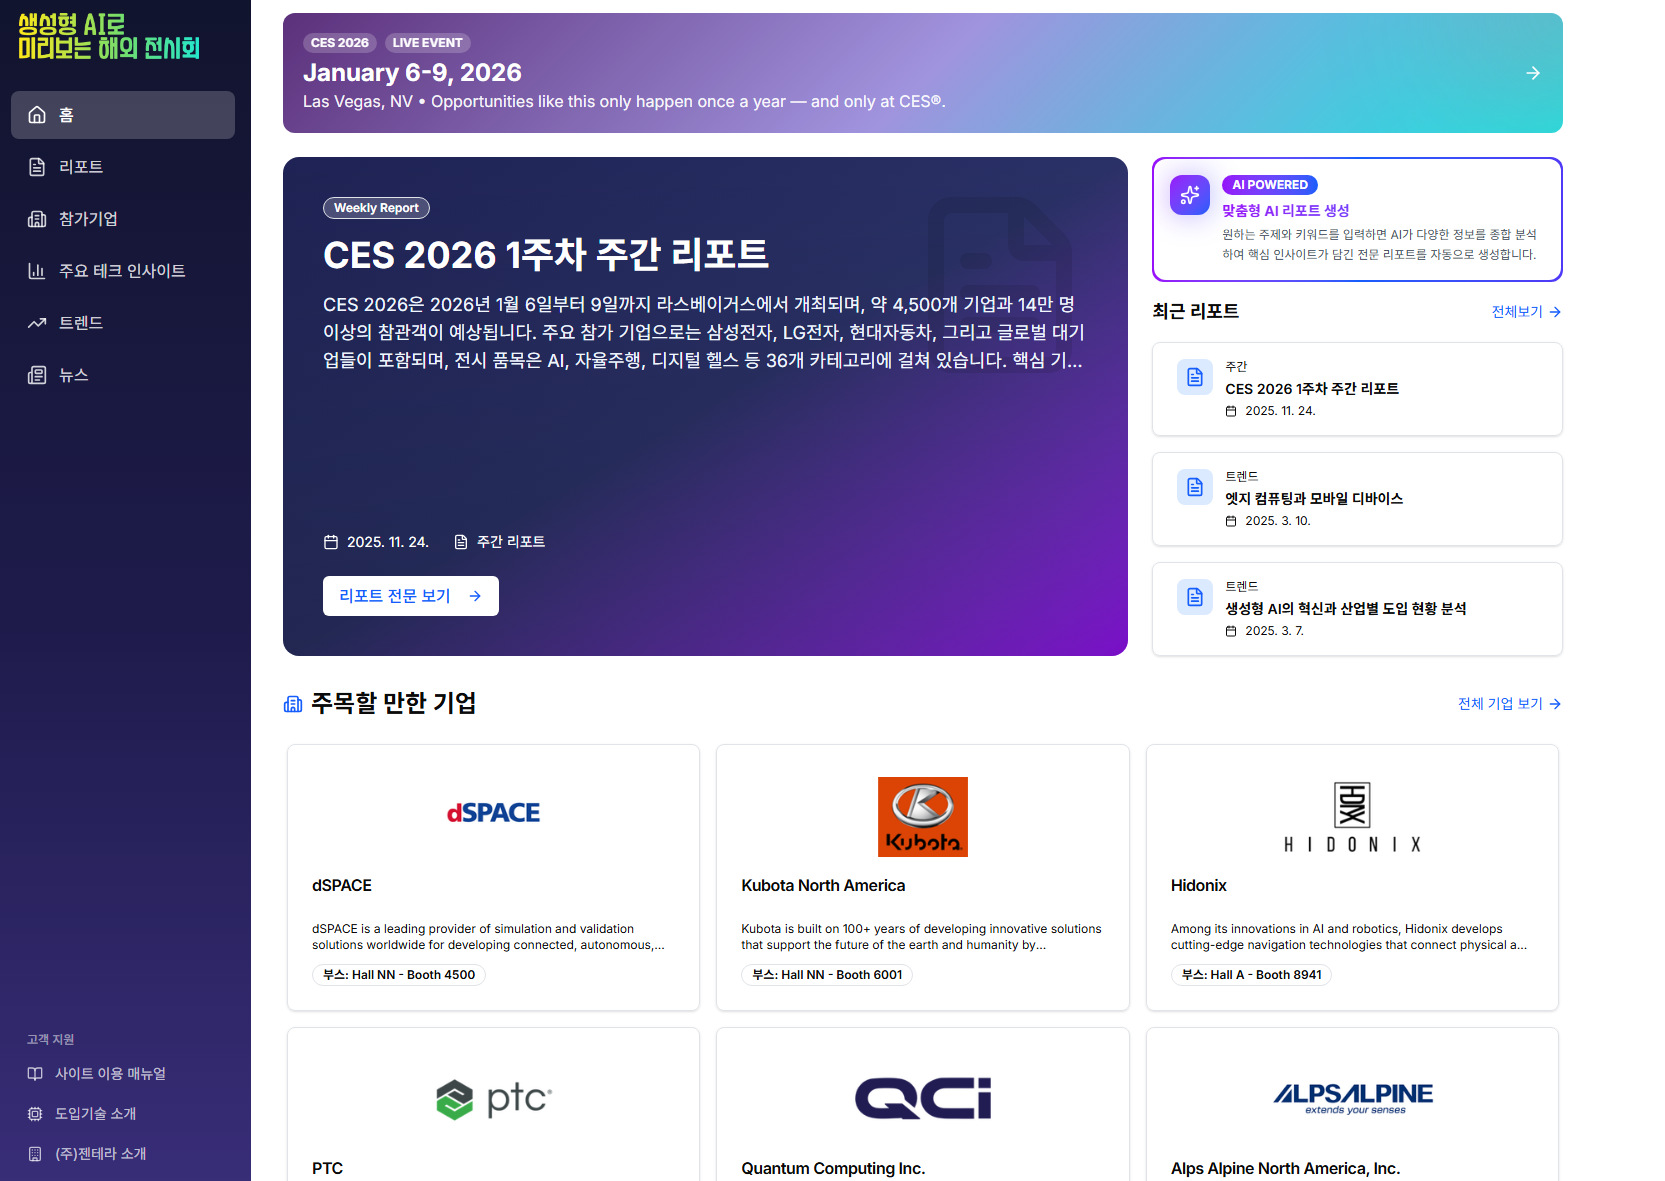Click the report document icon in sidebar
The width and height of the screenshot is (1665, 1181).
click(37, 167)
